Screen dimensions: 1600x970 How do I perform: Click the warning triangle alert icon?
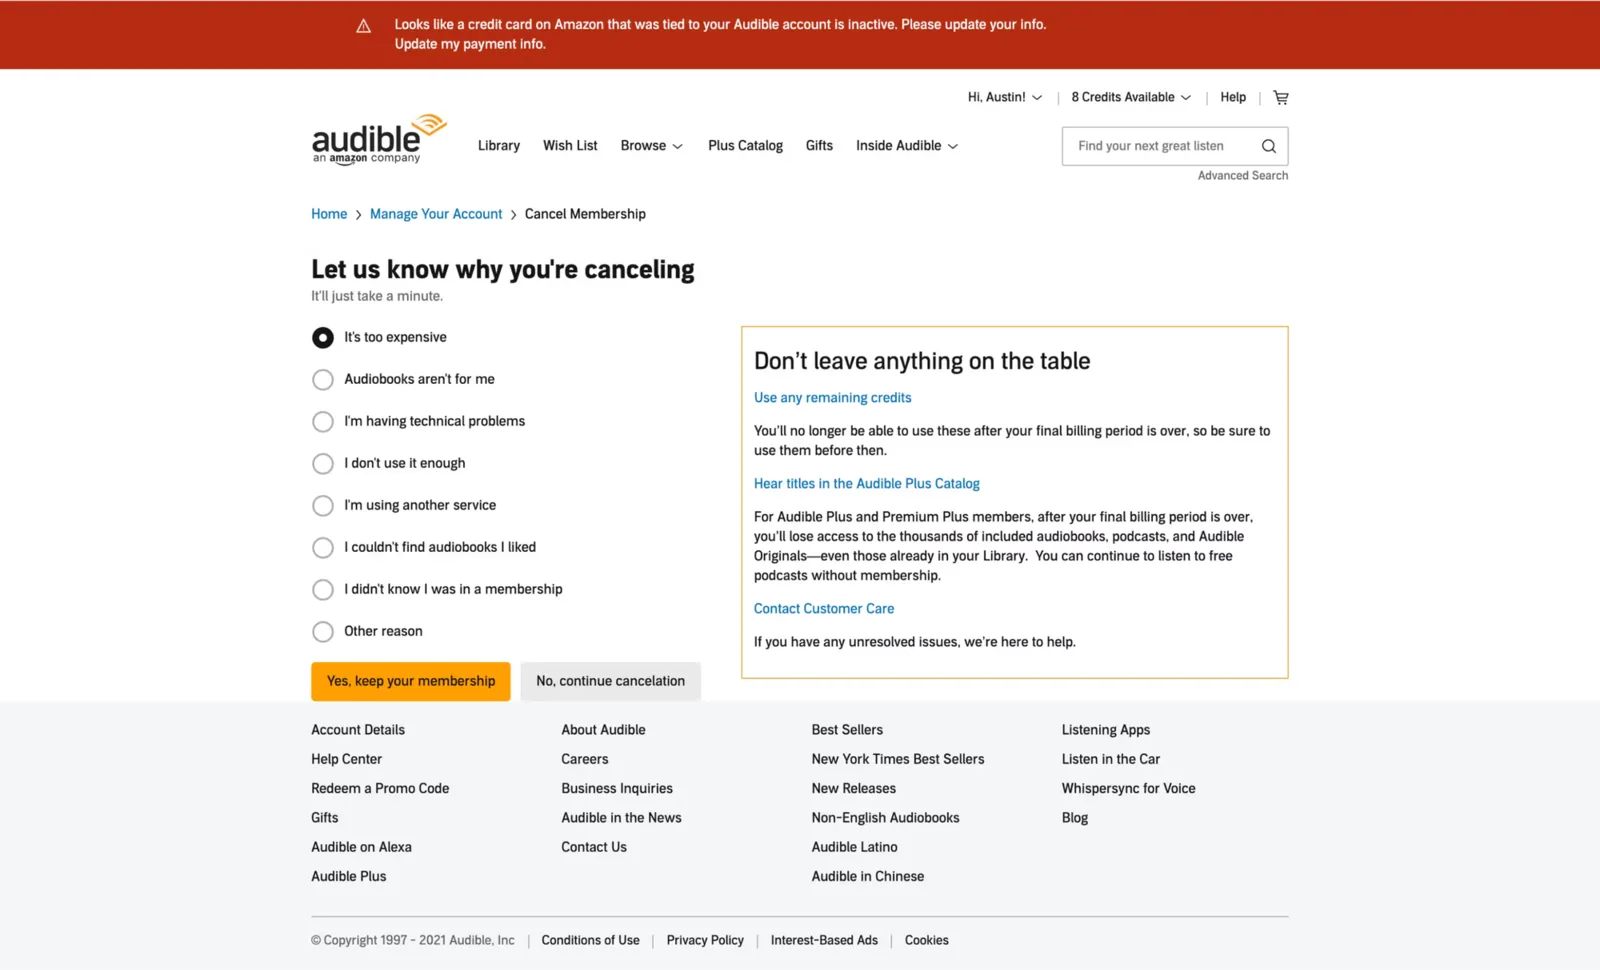pyautogui.click(x=364, y=26)
